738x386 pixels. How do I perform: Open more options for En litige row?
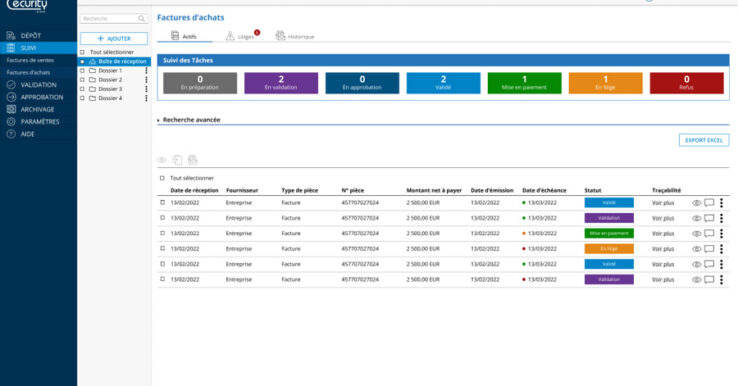722,249
